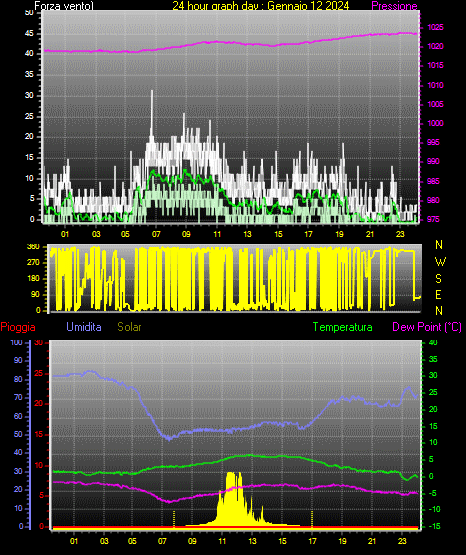Select the '24 hour graph day : Gennaio 12 2024' title
The height and width of the screenshot is (555, 466).
click(261, 5)
